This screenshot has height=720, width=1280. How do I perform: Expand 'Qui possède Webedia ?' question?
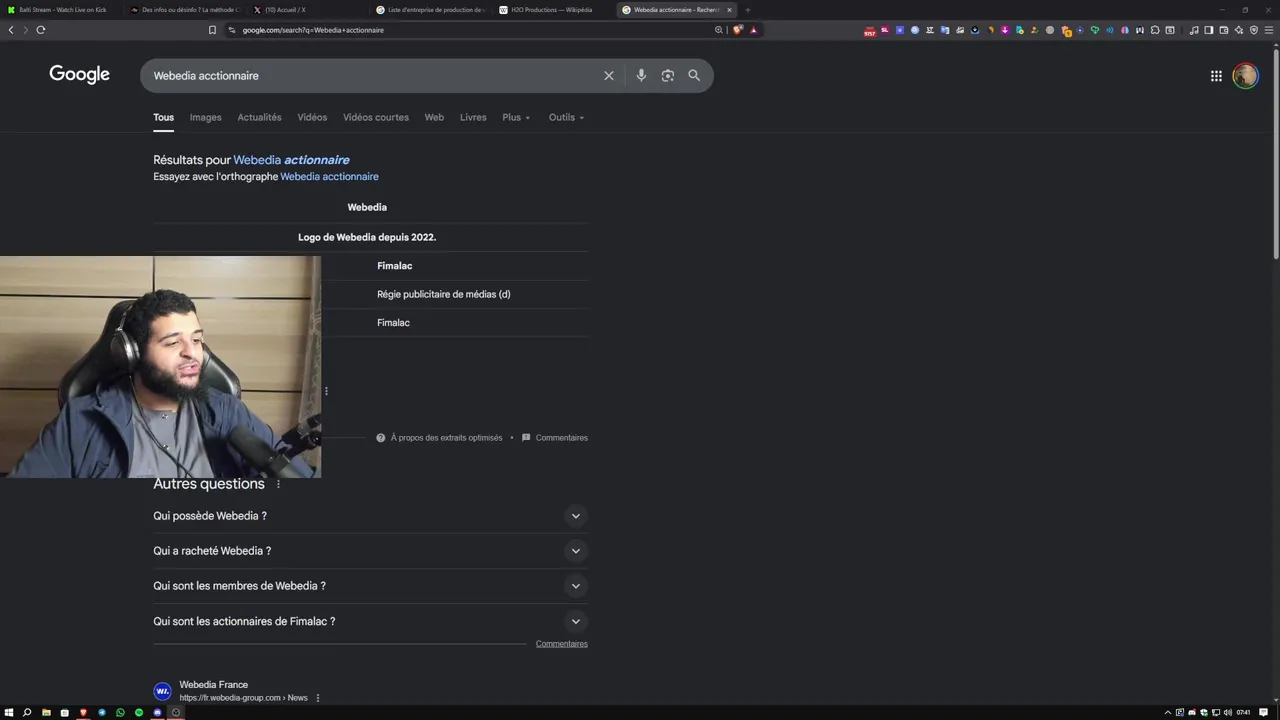pos(370,516)
